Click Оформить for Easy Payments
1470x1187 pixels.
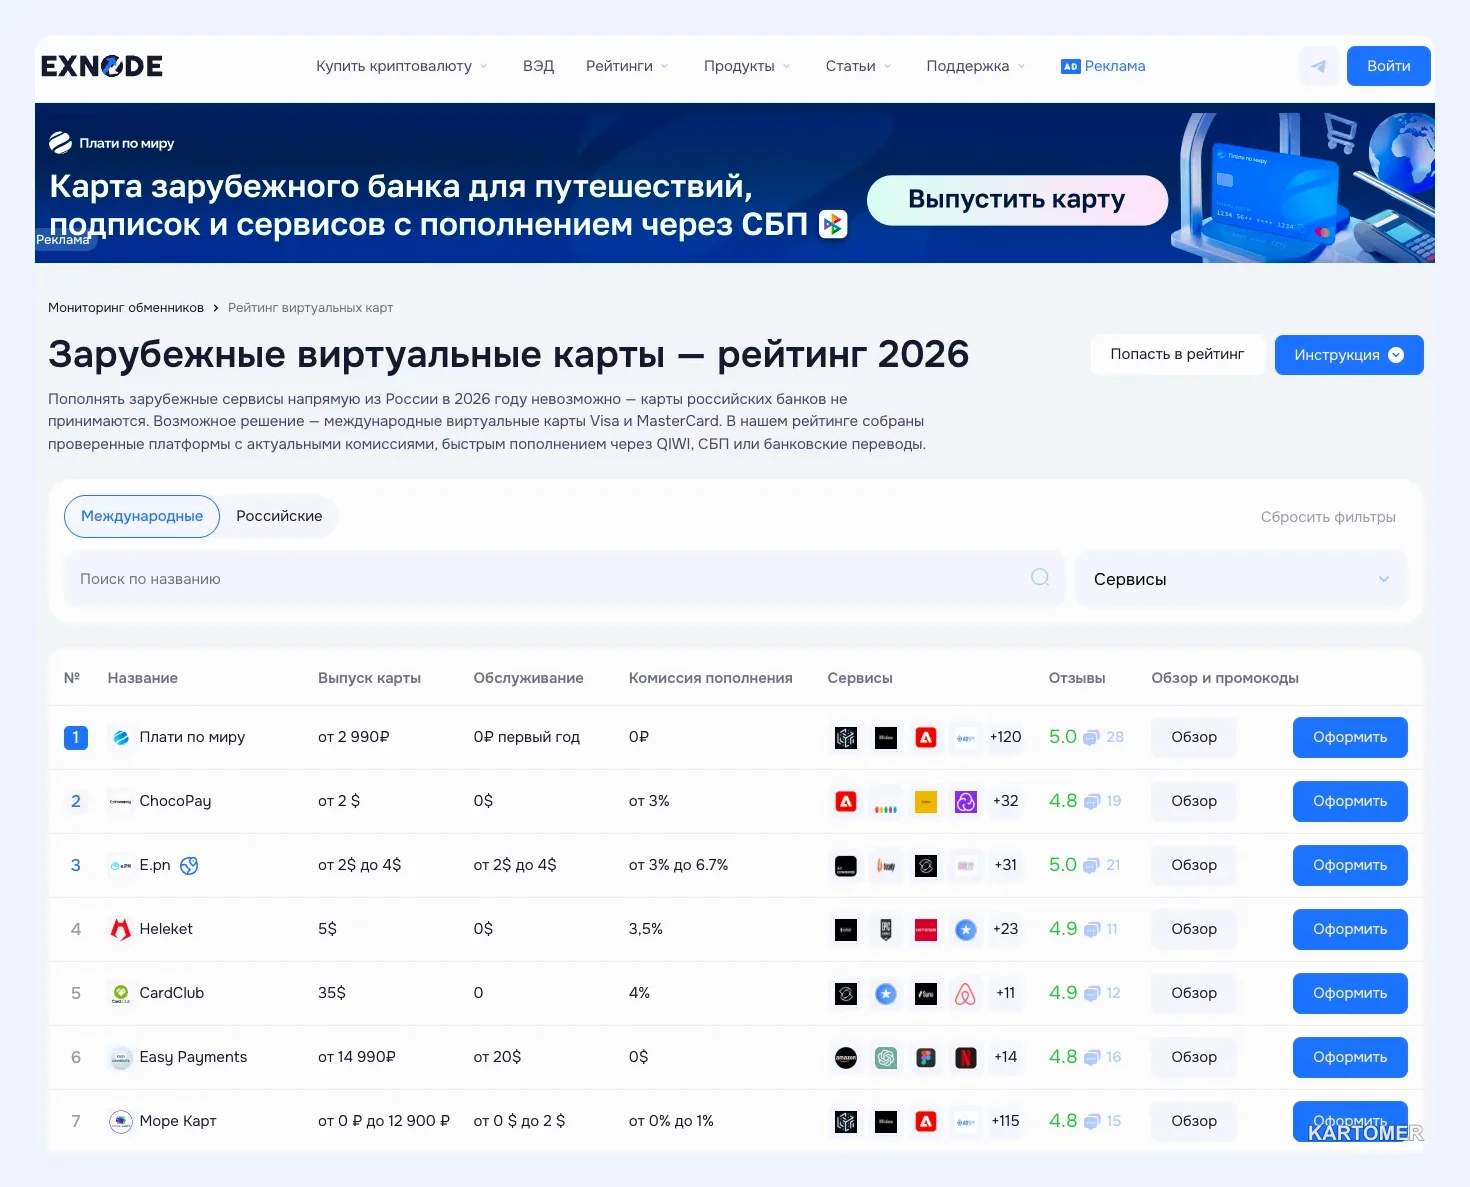(x=1350, y=1057)
